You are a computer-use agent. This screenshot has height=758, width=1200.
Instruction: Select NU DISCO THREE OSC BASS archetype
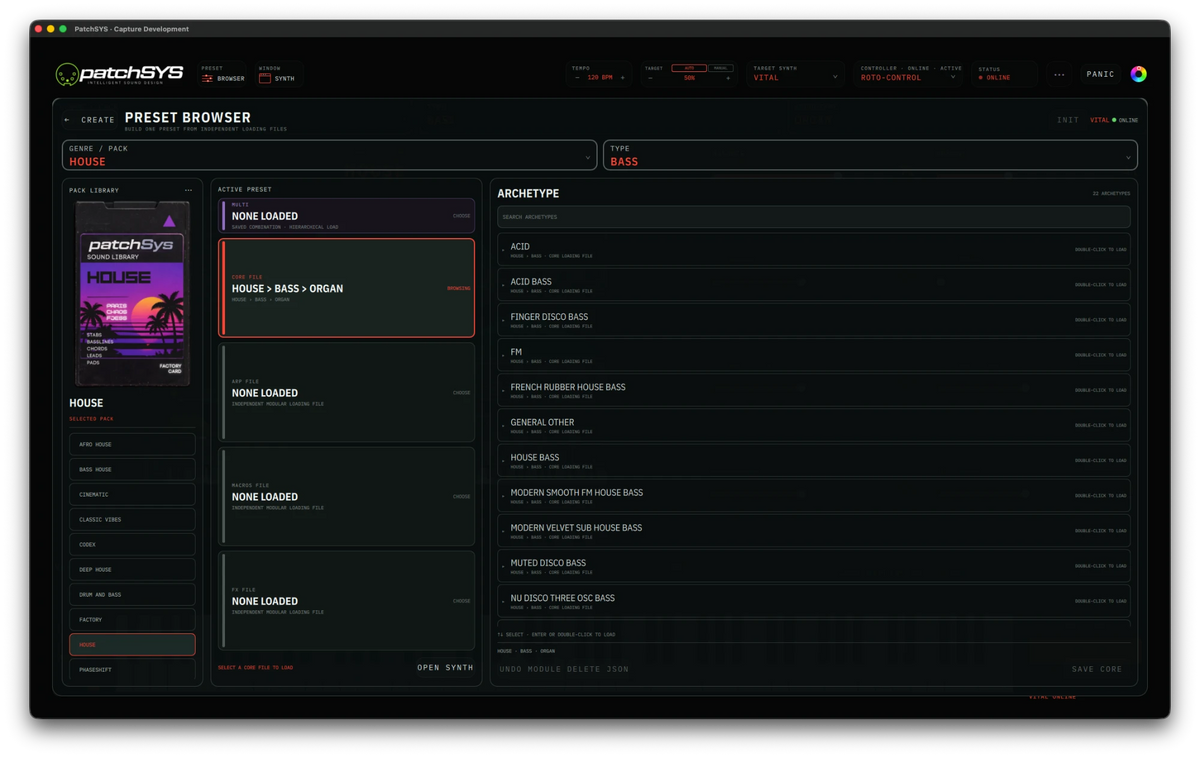pos(814,601)
